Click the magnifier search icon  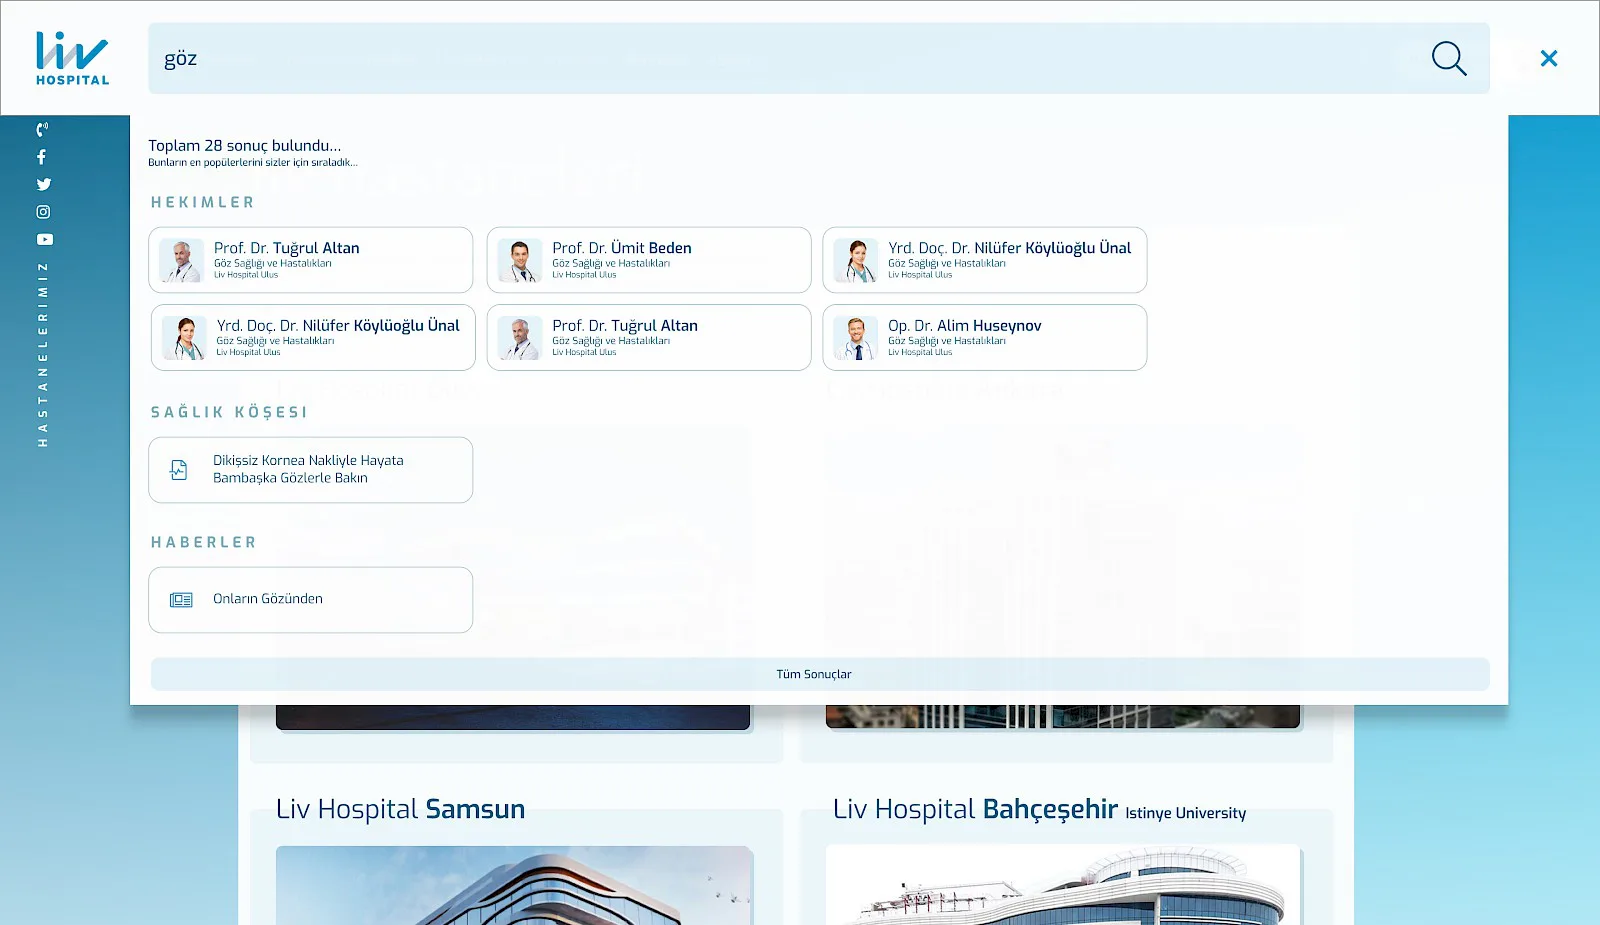[x=1449, y=58]
